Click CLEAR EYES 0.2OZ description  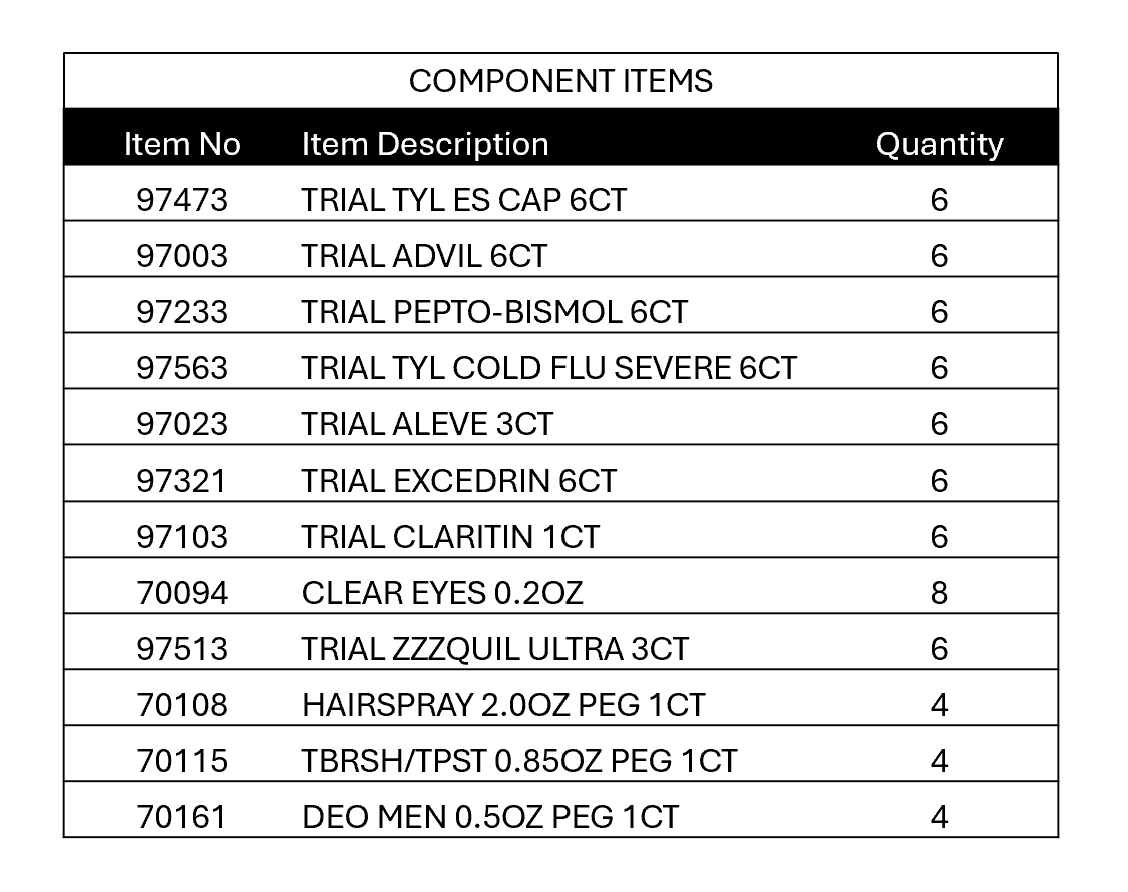[x=442, y=593]
